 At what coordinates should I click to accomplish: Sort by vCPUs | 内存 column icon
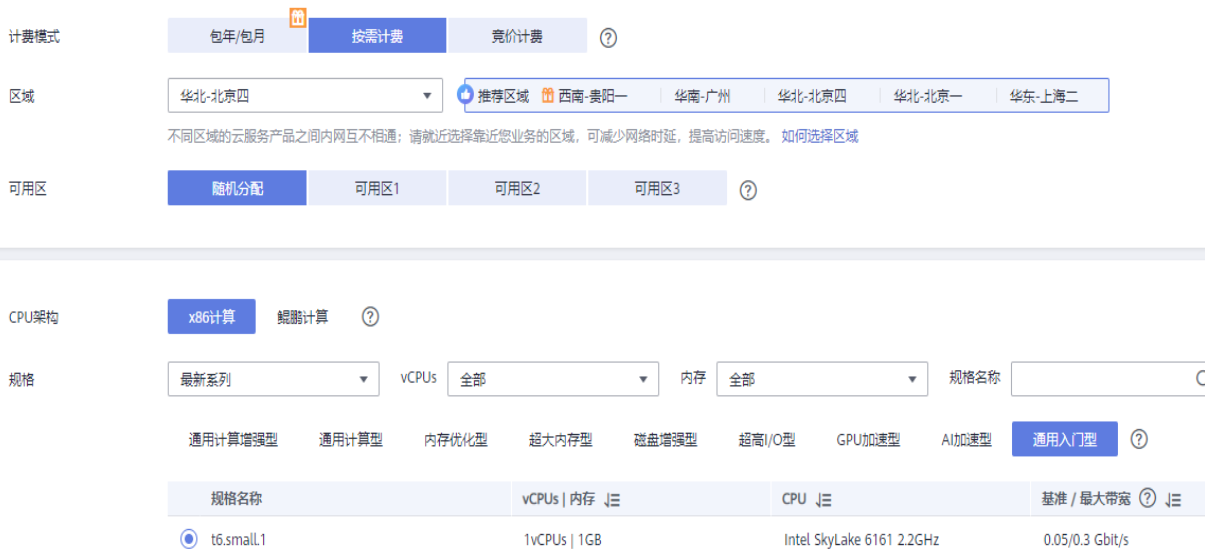coord(613,500)
